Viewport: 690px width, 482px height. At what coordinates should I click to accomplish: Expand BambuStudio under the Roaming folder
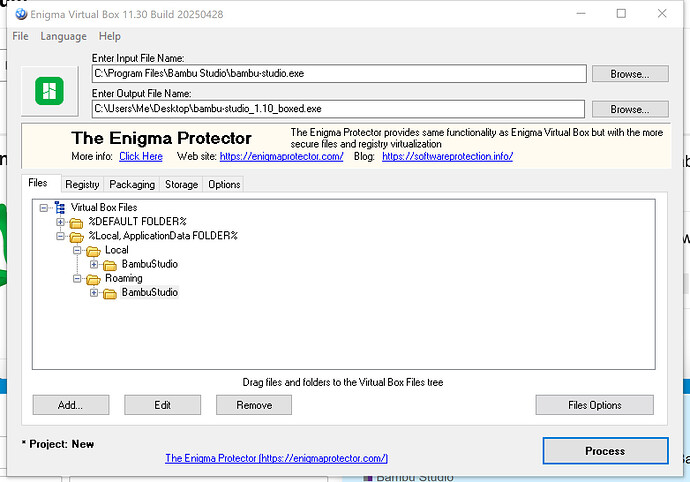[x=94, y=293]
